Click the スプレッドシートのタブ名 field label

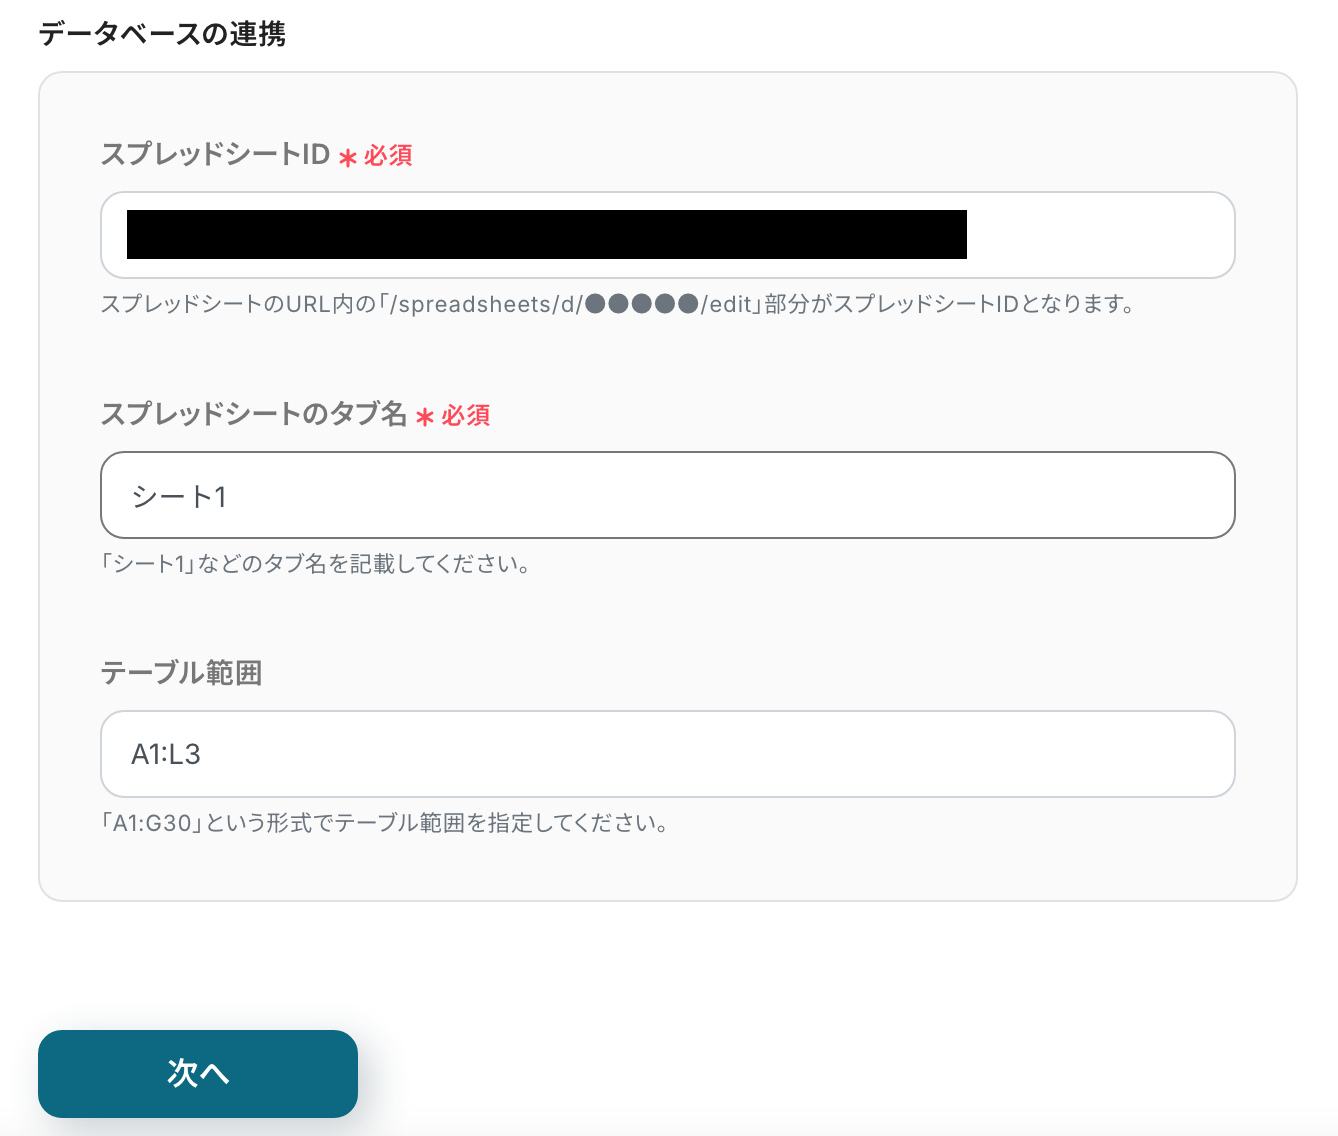point(253,414)
